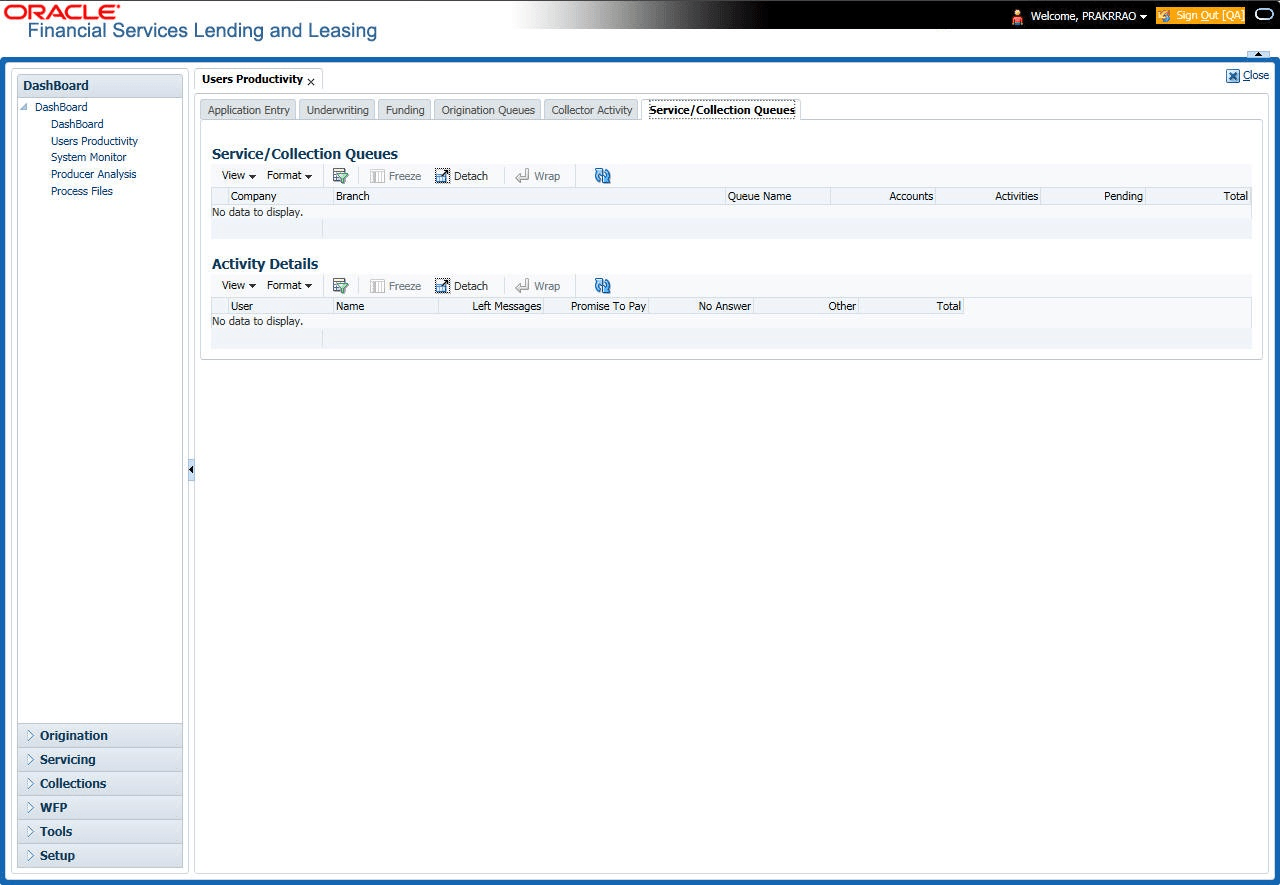Click the Left Messages column header
Viewport: 1280px width, 885px height.
pos(491,306)
